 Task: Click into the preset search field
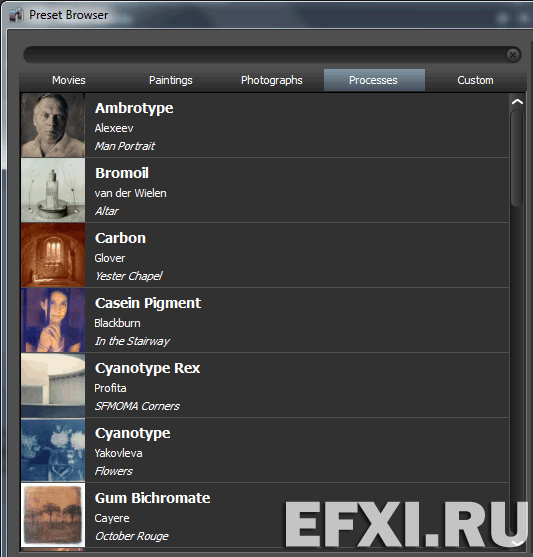(265, 55)
